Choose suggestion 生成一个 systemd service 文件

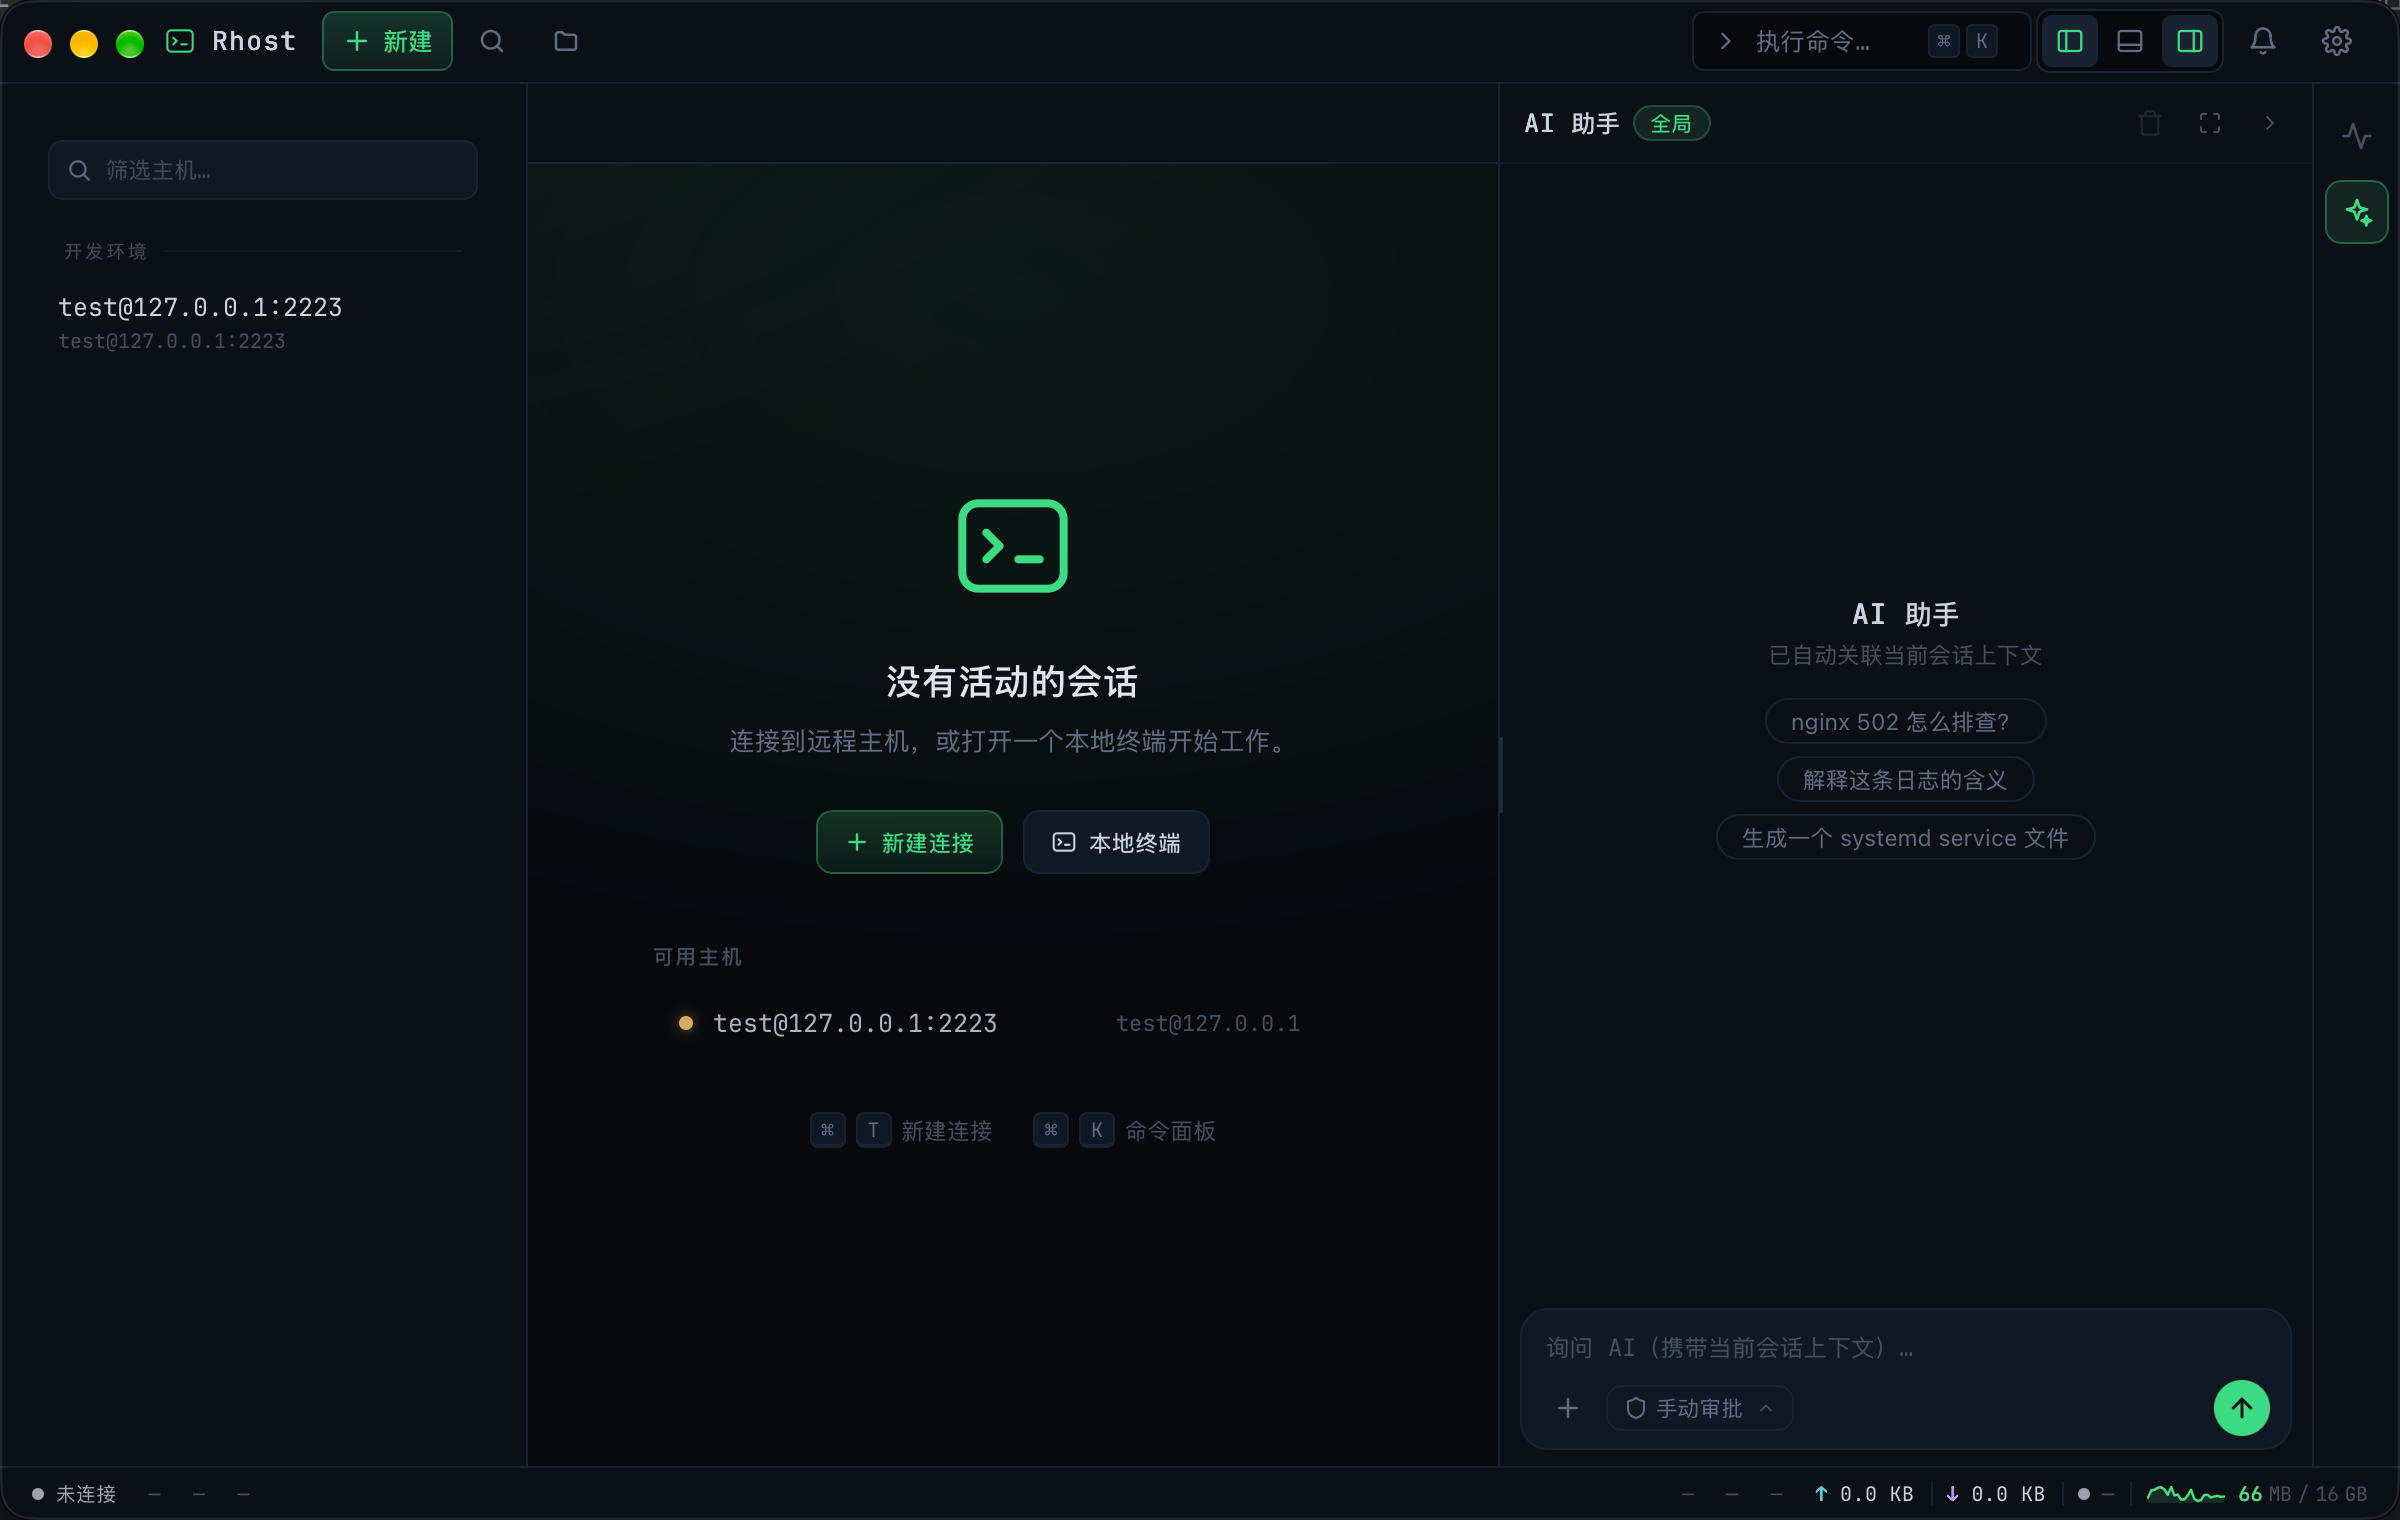(x=1905, y=837)
